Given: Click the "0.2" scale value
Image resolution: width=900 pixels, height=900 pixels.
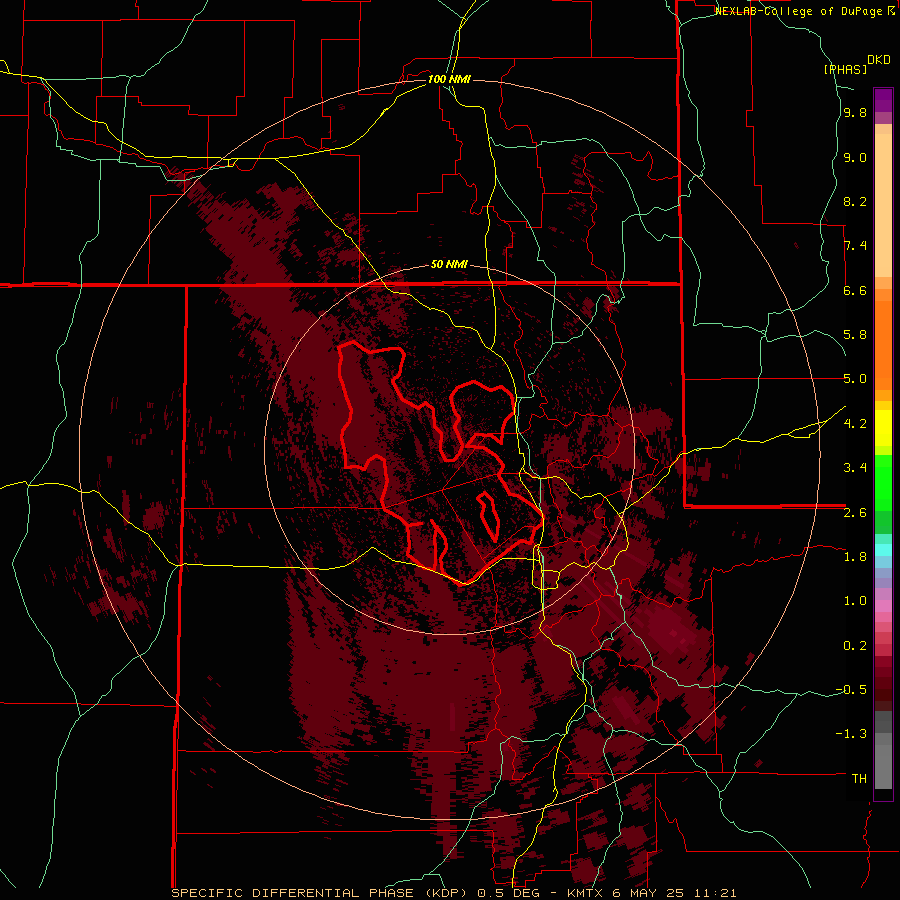Looking at the screenshot, I should click(x=855, y=646).
